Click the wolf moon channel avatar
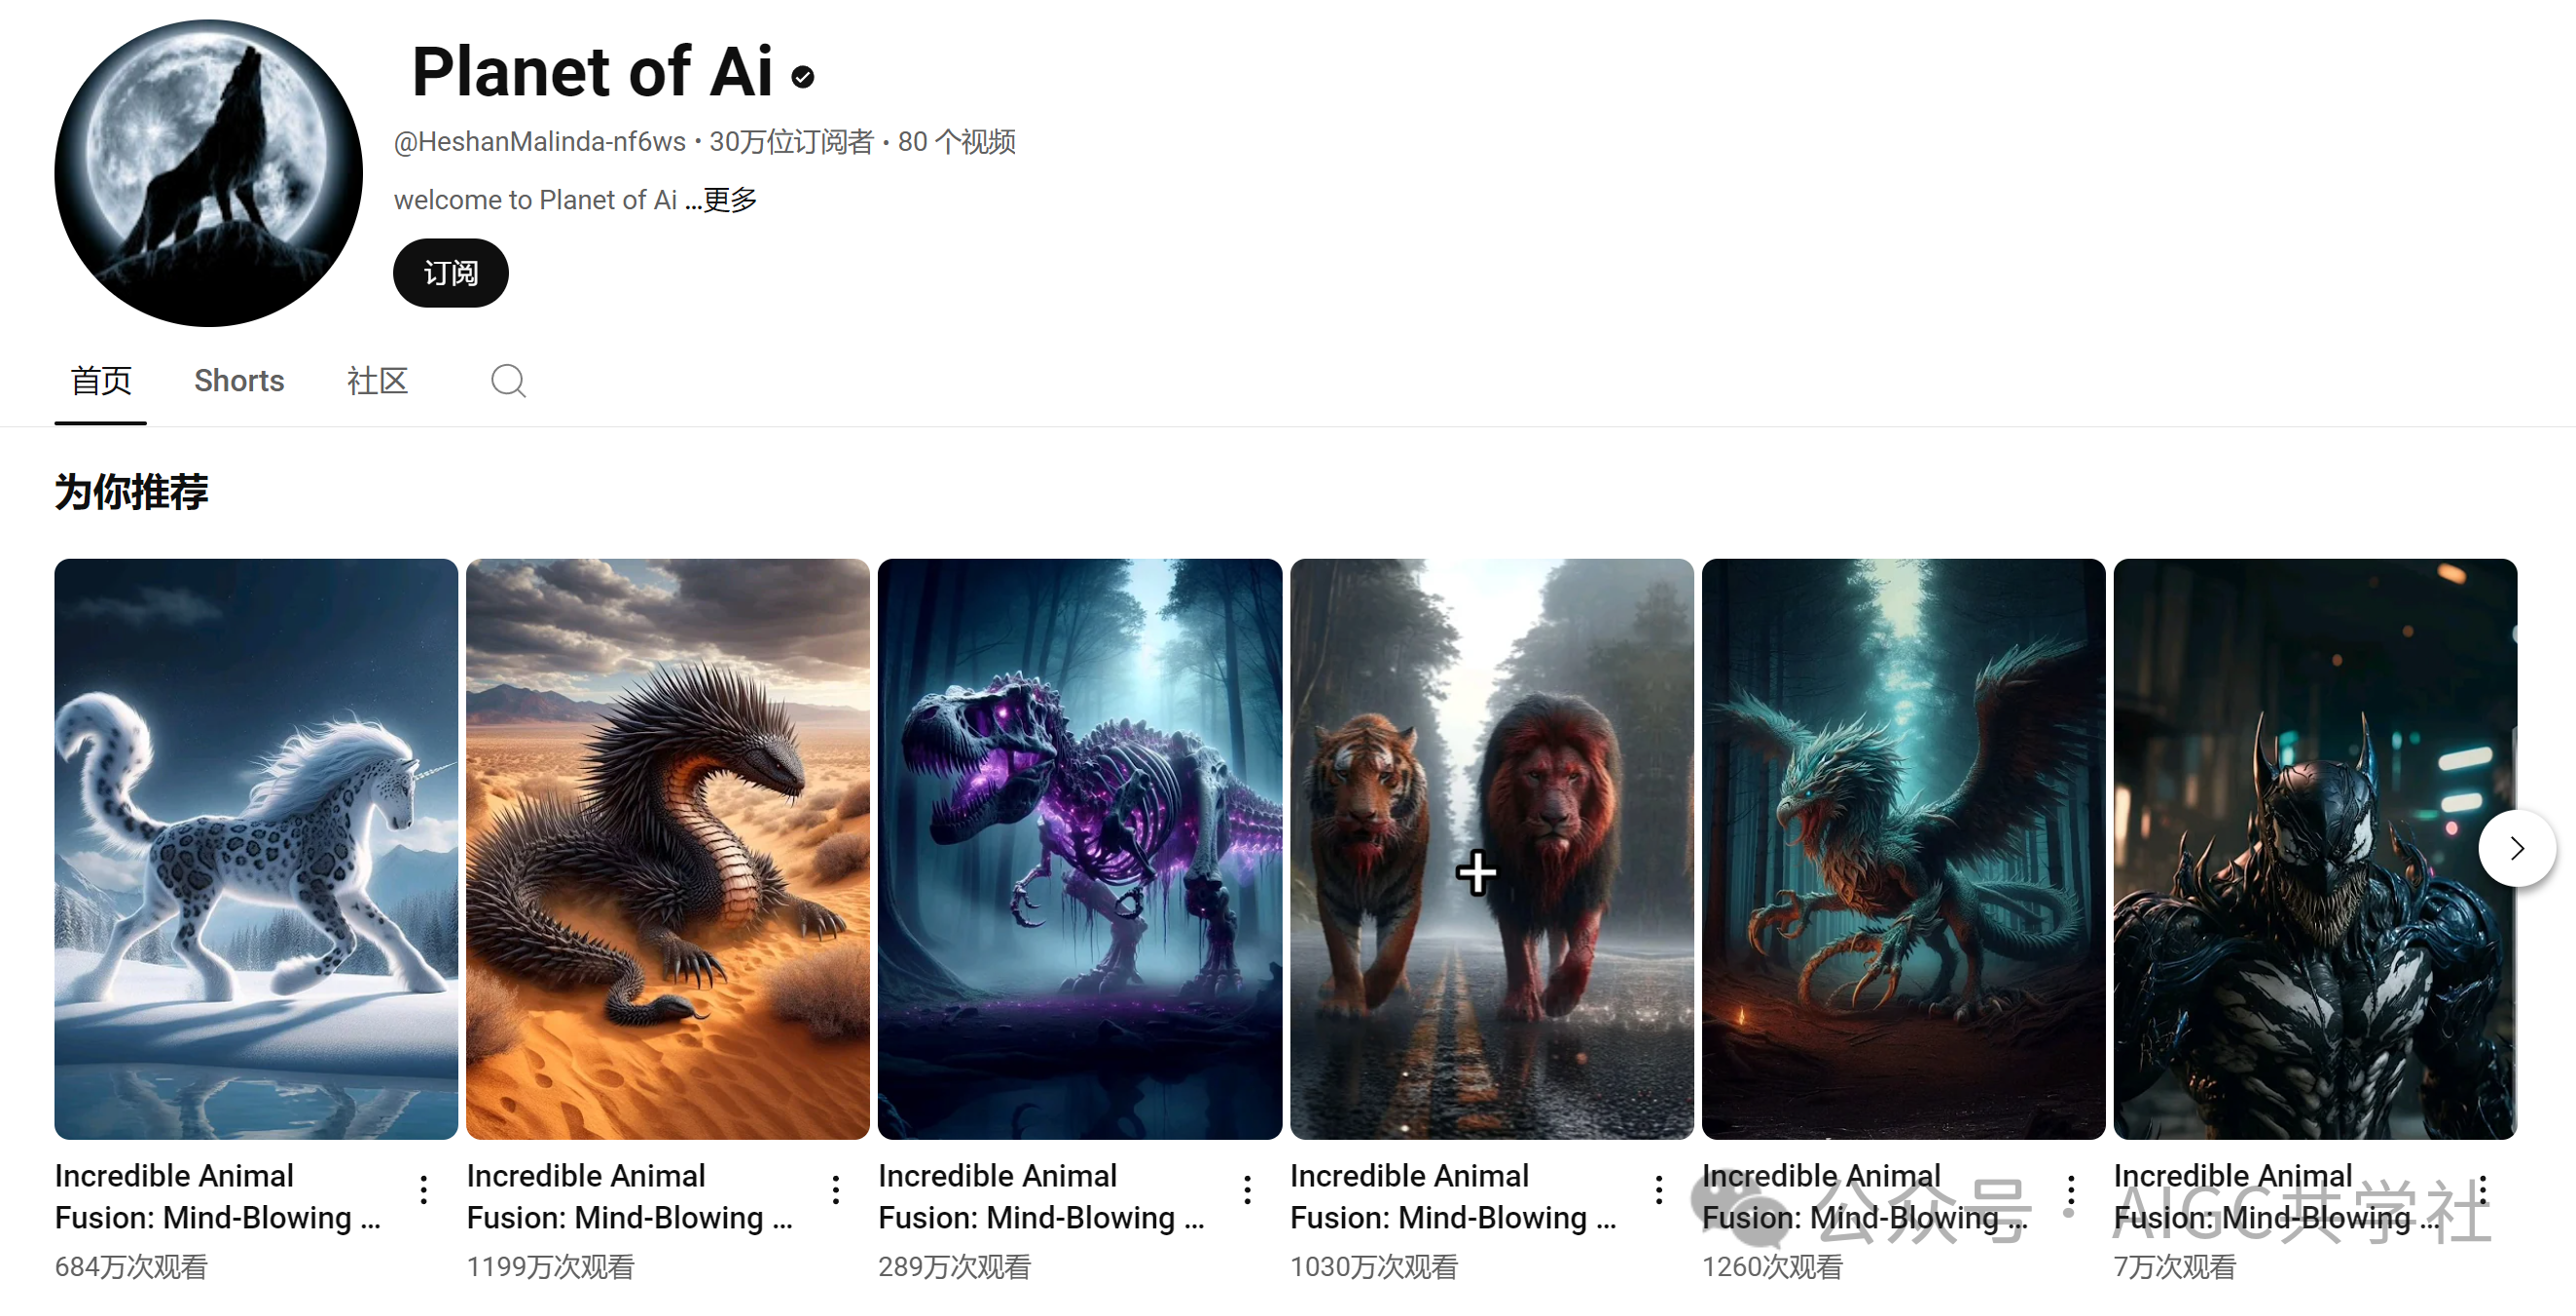 tap(208, 173)
